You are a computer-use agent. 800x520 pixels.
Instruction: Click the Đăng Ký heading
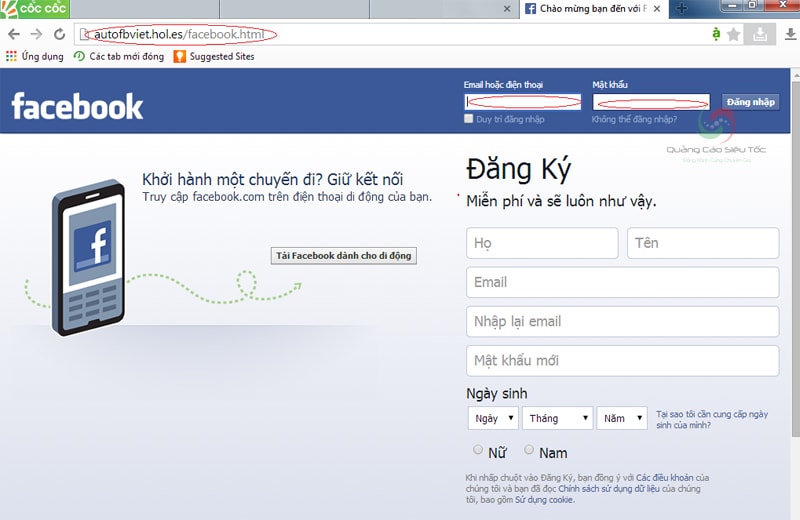(518, 169)
